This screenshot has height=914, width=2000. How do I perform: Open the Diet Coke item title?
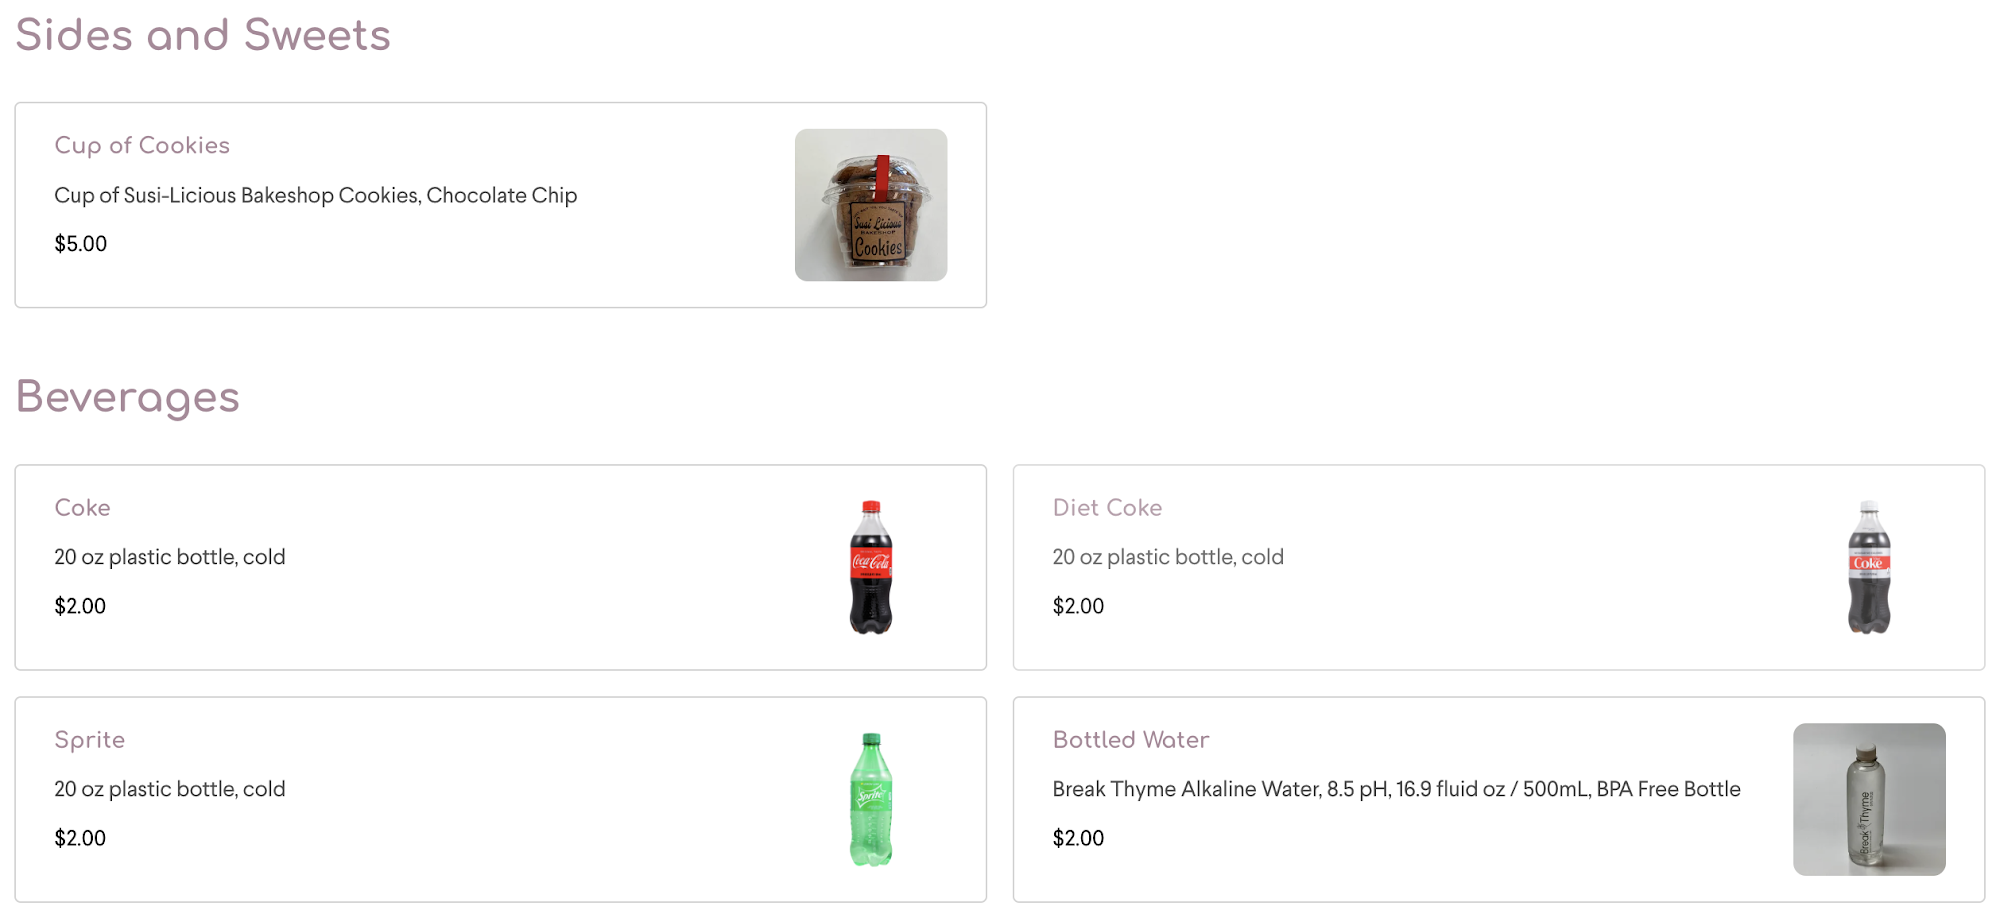[1107, 508]
